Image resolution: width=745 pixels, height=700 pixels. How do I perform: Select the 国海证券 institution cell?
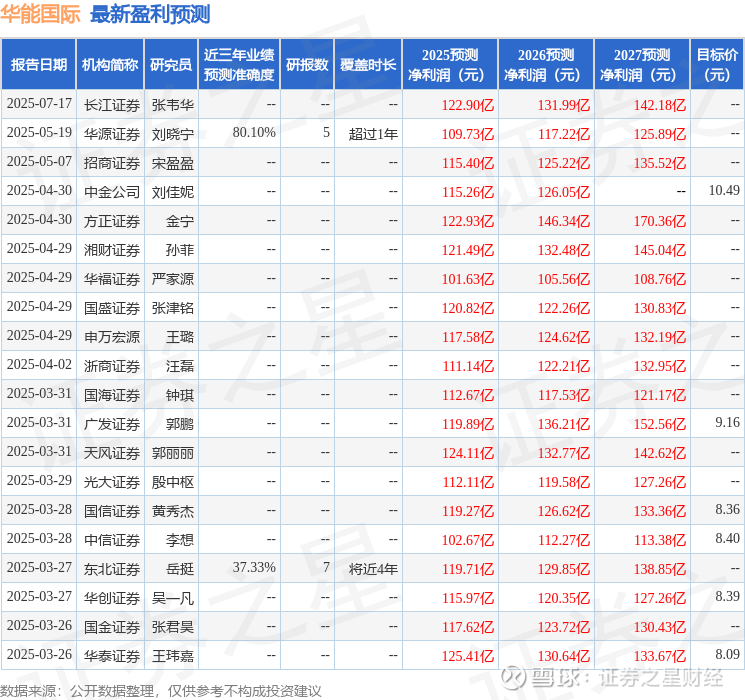point(112,395)
